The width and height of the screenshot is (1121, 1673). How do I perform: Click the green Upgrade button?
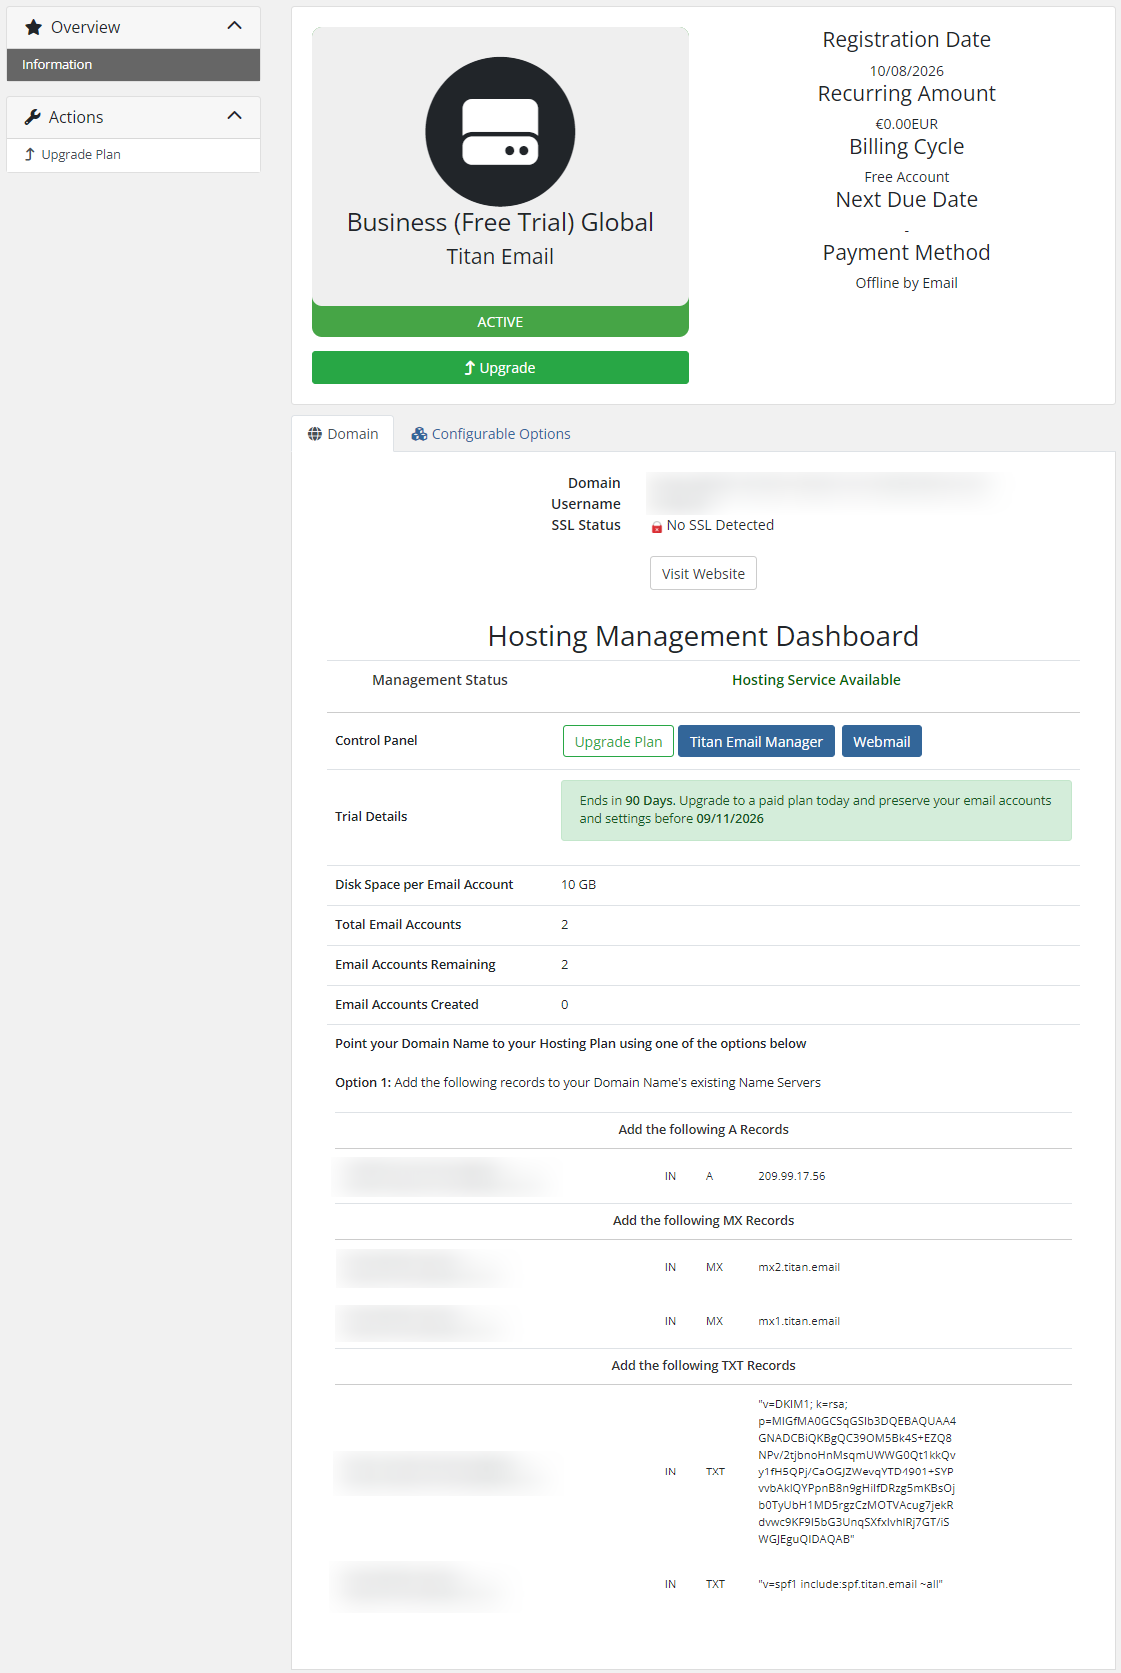[500, 368]
